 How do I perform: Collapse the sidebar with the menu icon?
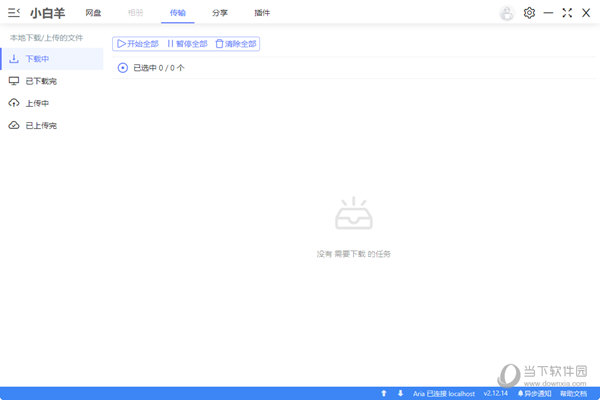14,13
